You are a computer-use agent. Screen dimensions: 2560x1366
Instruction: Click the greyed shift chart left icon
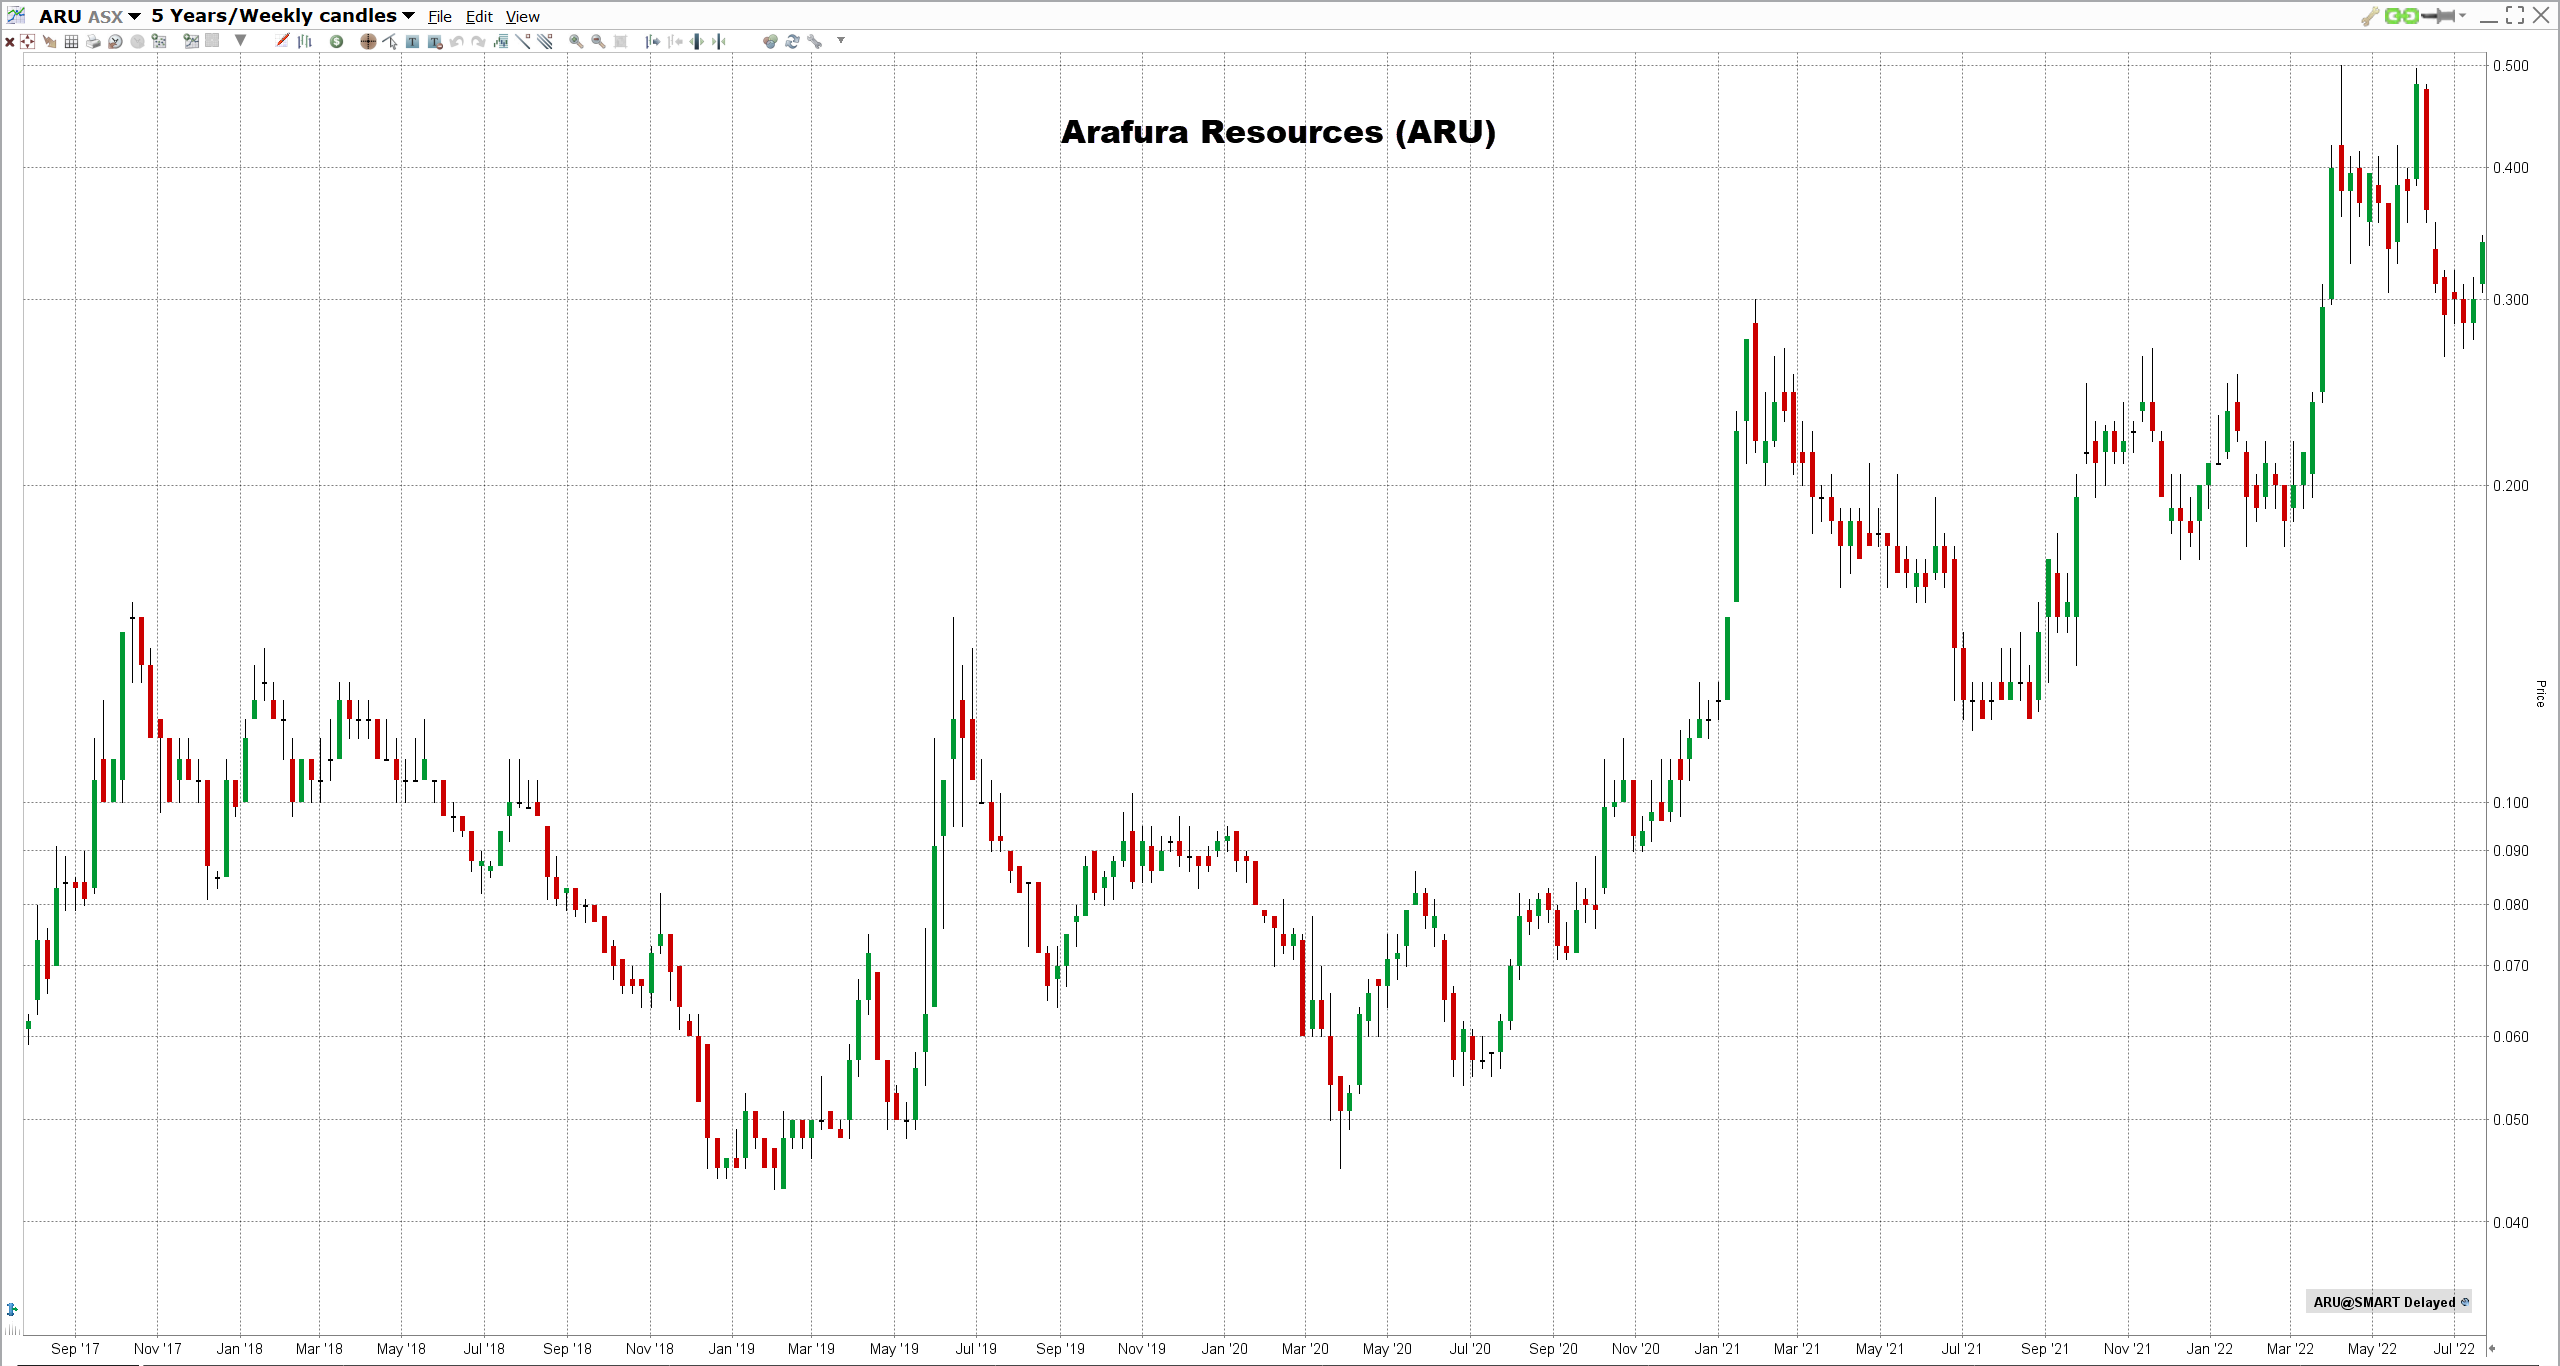(x=675, y=42)
